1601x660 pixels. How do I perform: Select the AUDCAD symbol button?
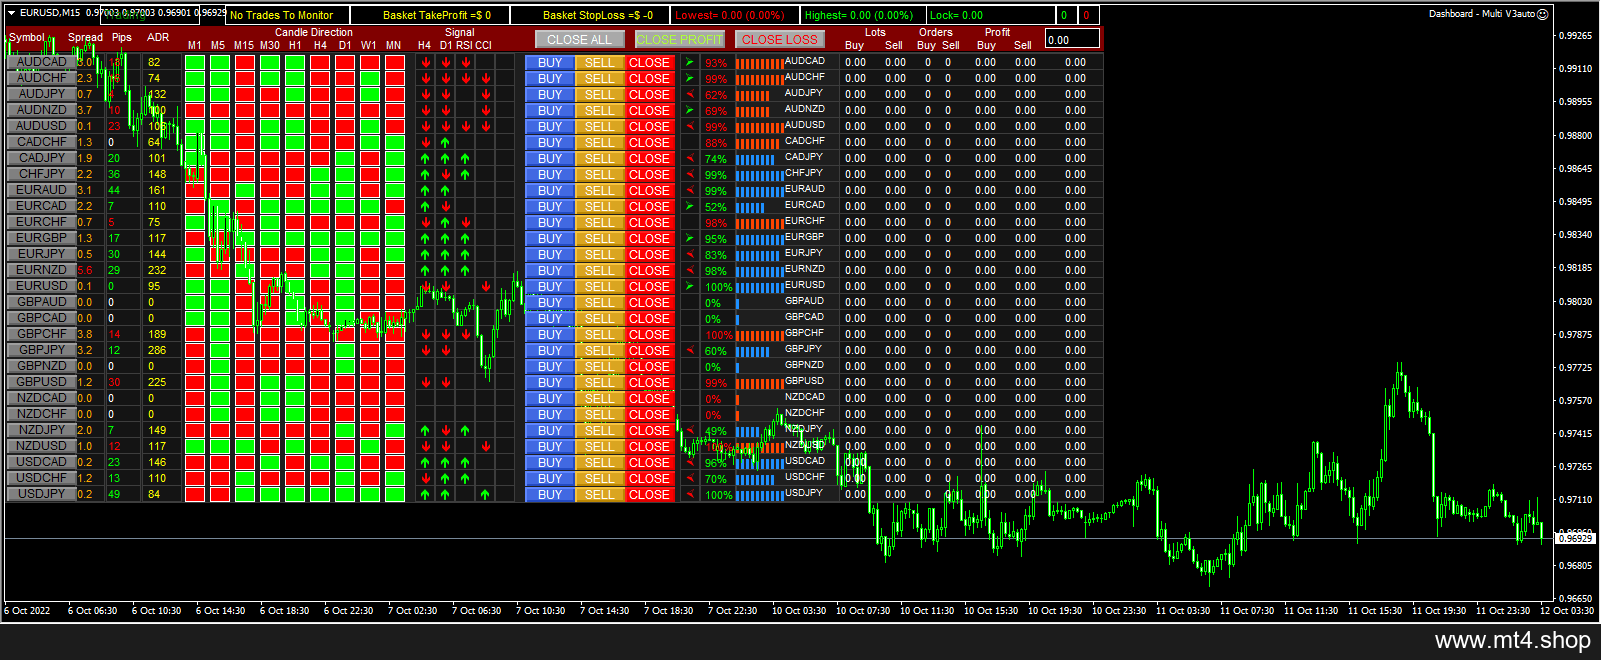[x=41, y=62]
